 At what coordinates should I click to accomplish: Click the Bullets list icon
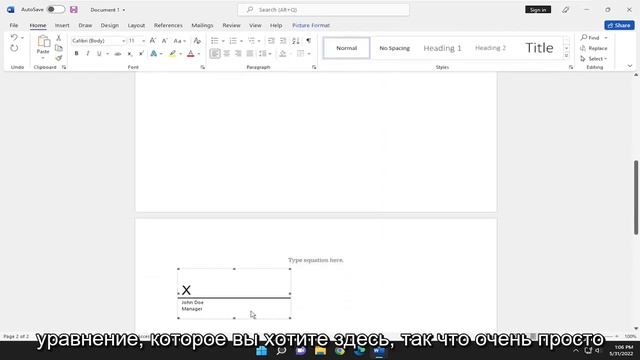tap(214, 41)
